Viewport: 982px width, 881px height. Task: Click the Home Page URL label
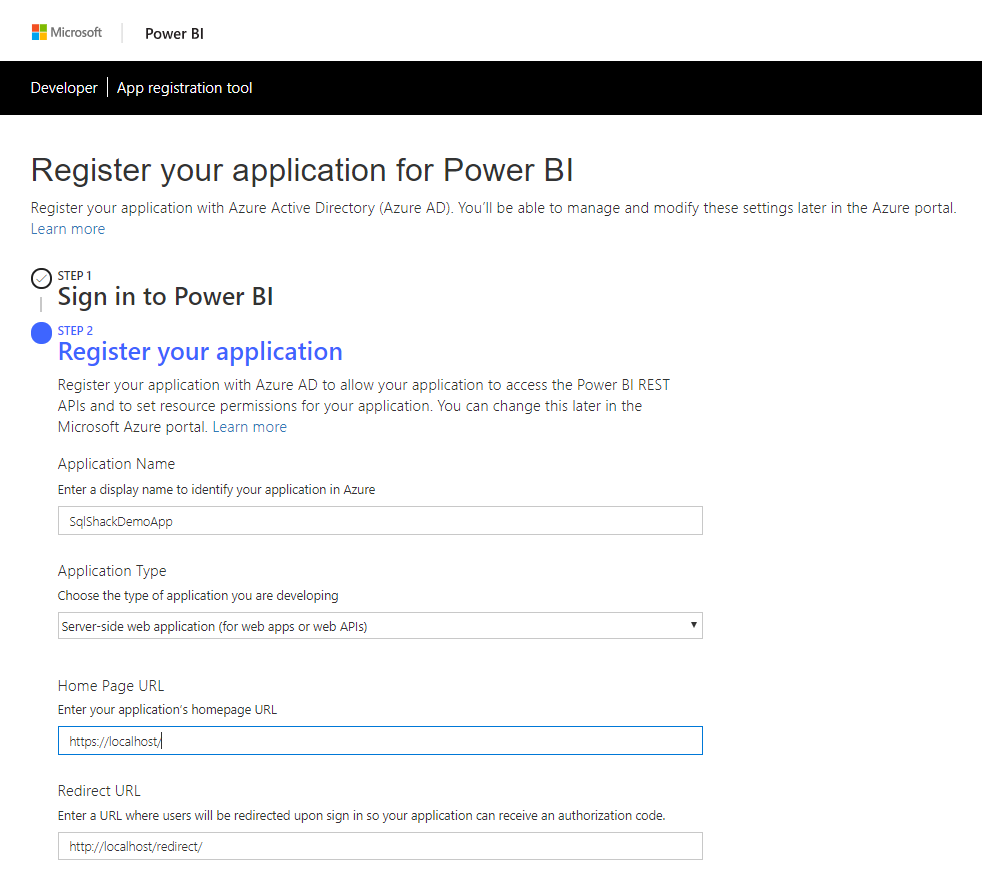111,686
